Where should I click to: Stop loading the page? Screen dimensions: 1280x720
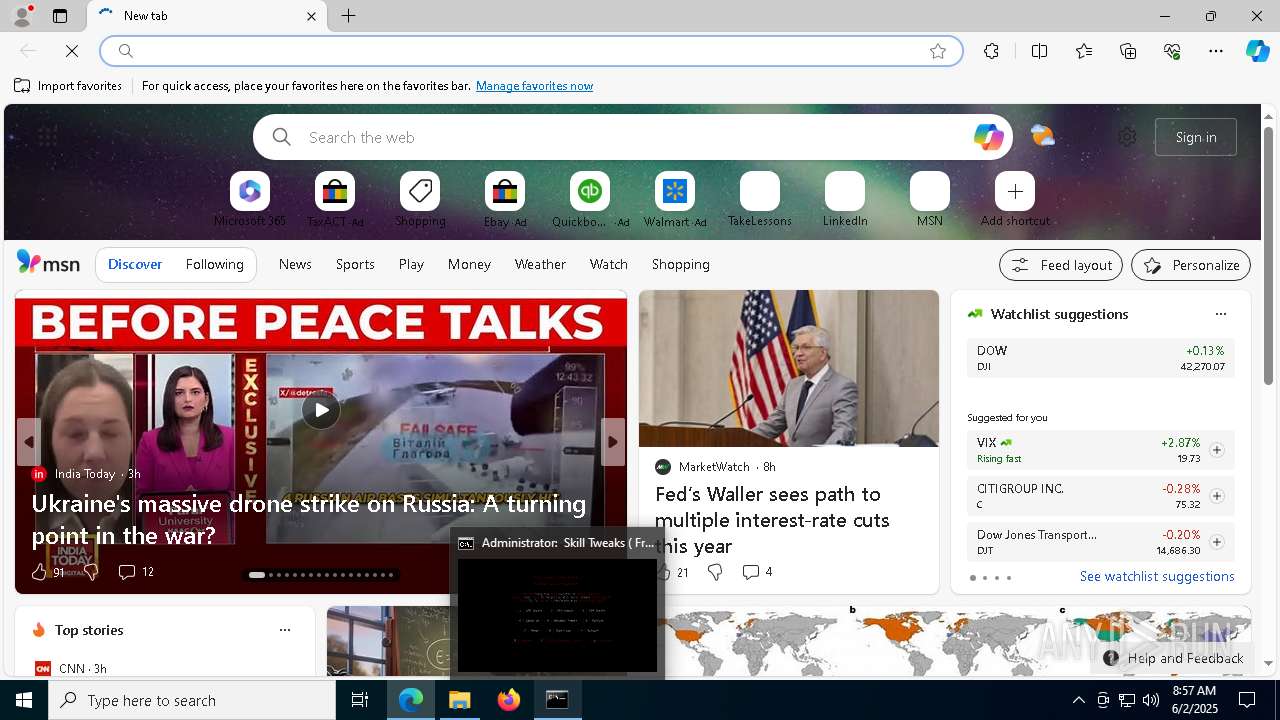[x=72, y=51]
